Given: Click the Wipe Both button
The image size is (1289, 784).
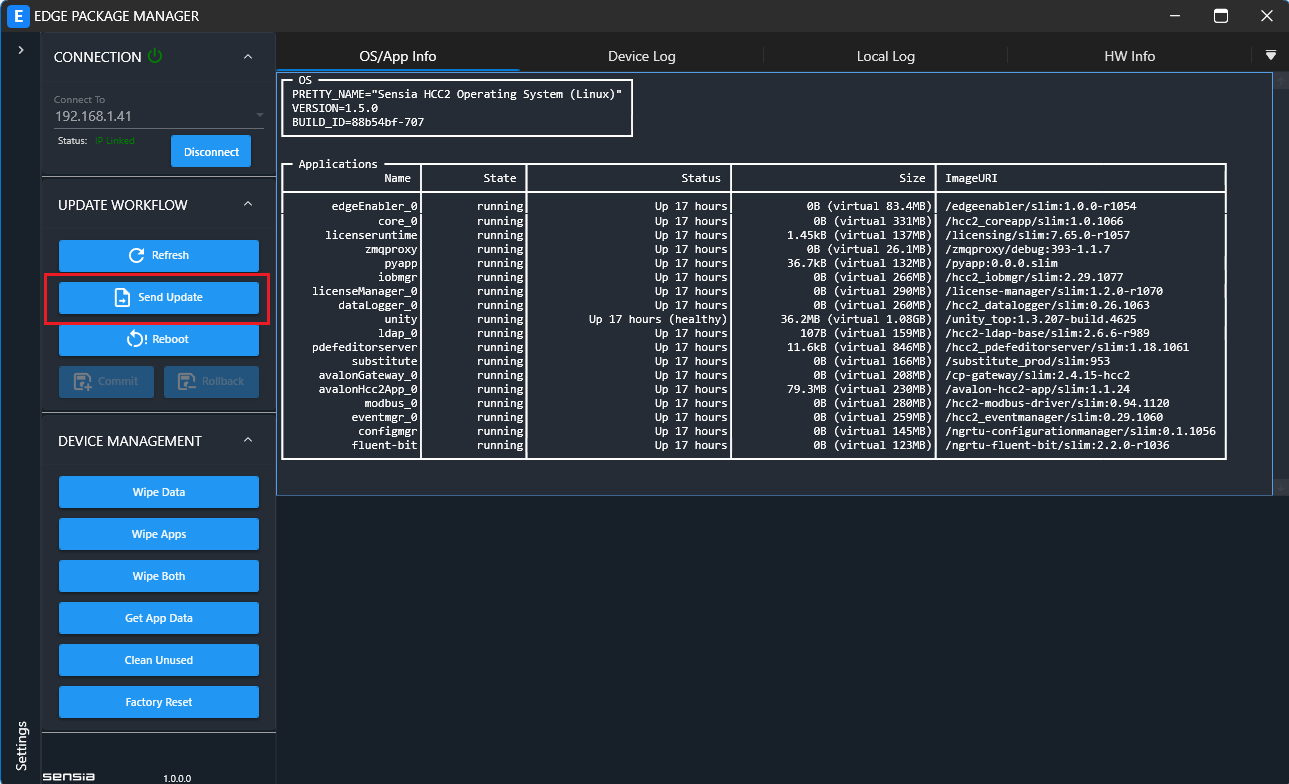Looking at the screenshot, I should coord(159,576).
